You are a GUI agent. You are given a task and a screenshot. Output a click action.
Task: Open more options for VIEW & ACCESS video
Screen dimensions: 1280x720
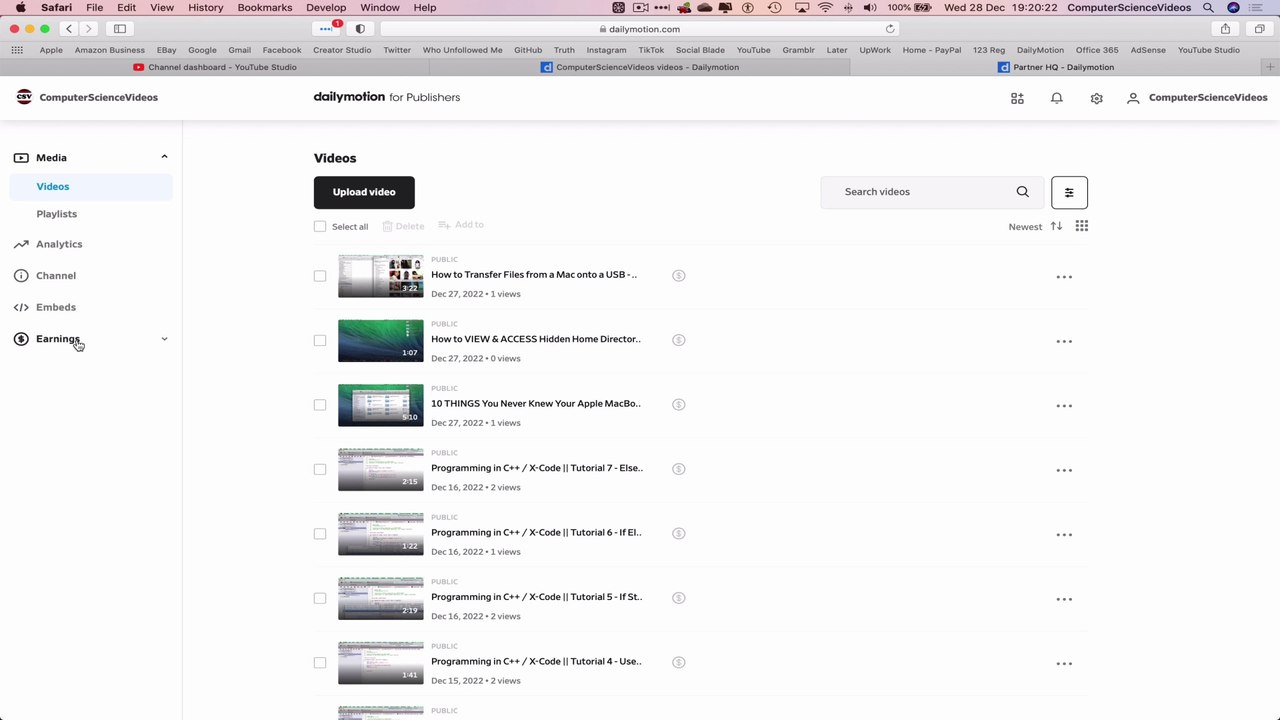[1064, 341]
